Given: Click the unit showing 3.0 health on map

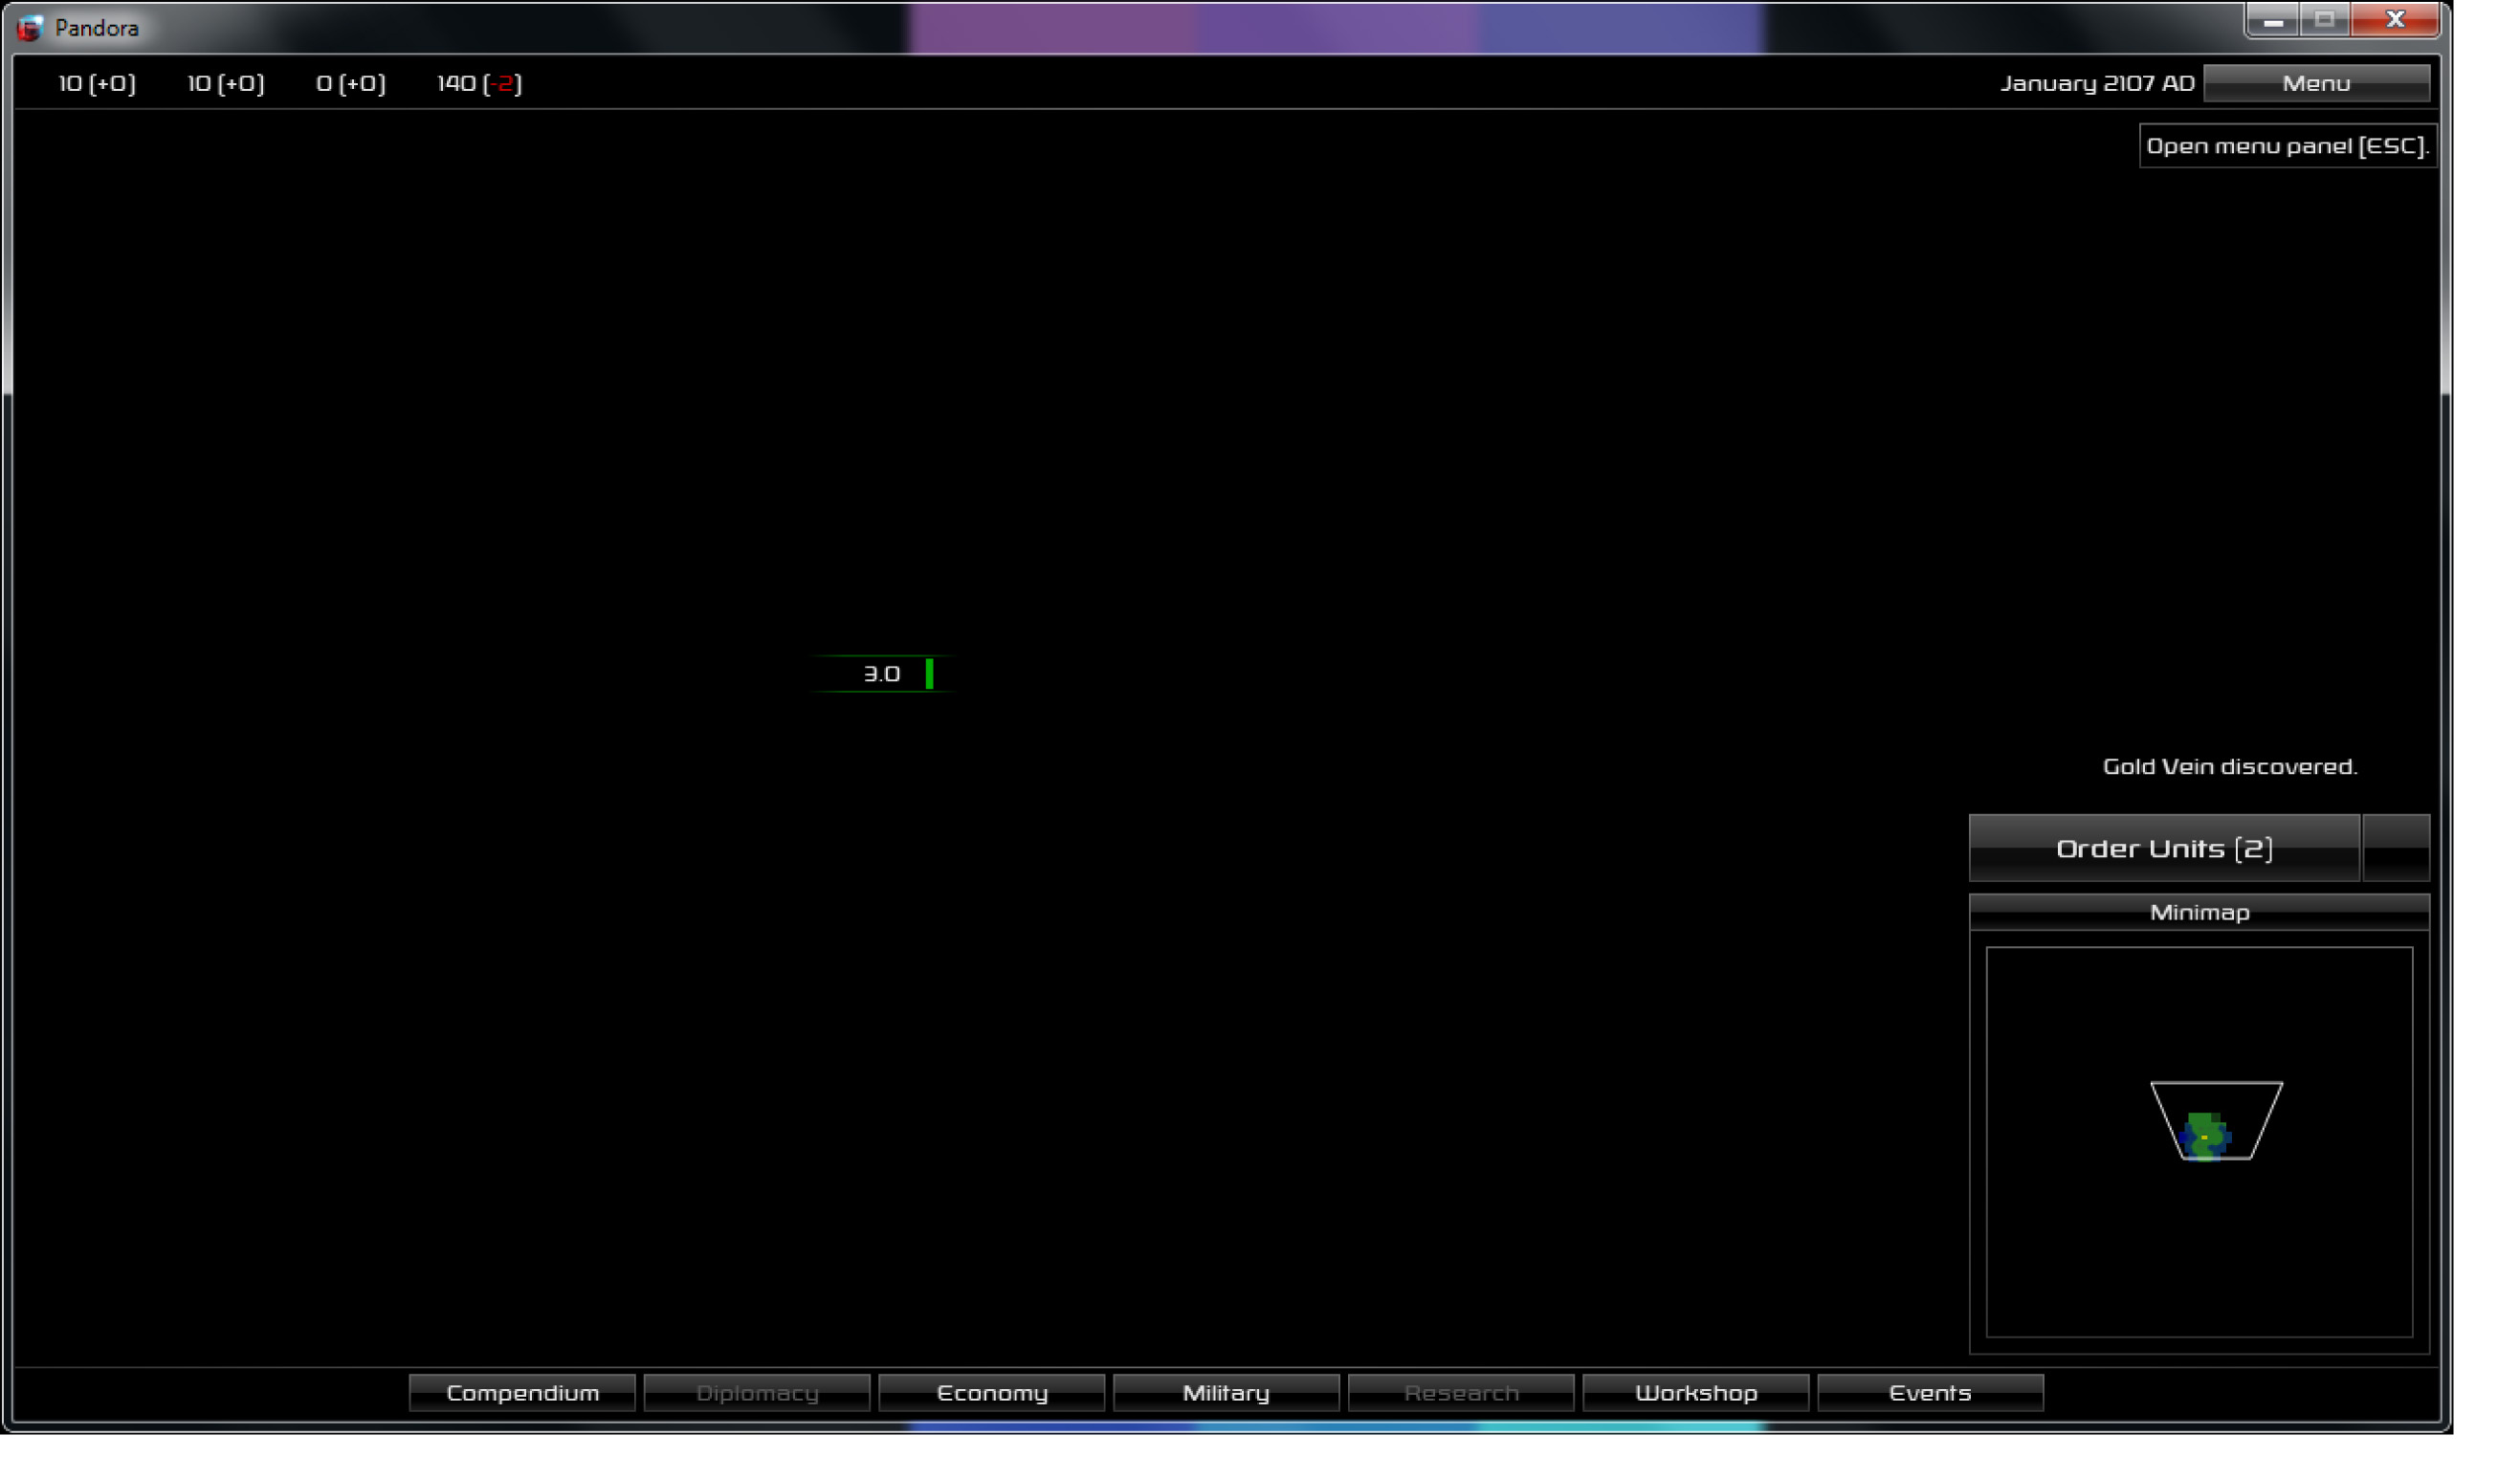Looking at the screenshot, I should point(884,674).
